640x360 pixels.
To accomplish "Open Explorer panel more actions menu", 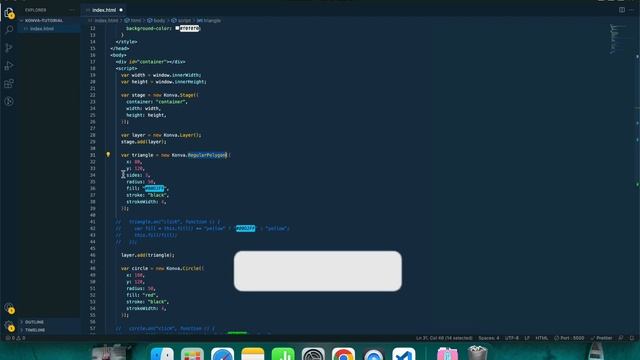I will pyautogui.click(x=72, y=10).
